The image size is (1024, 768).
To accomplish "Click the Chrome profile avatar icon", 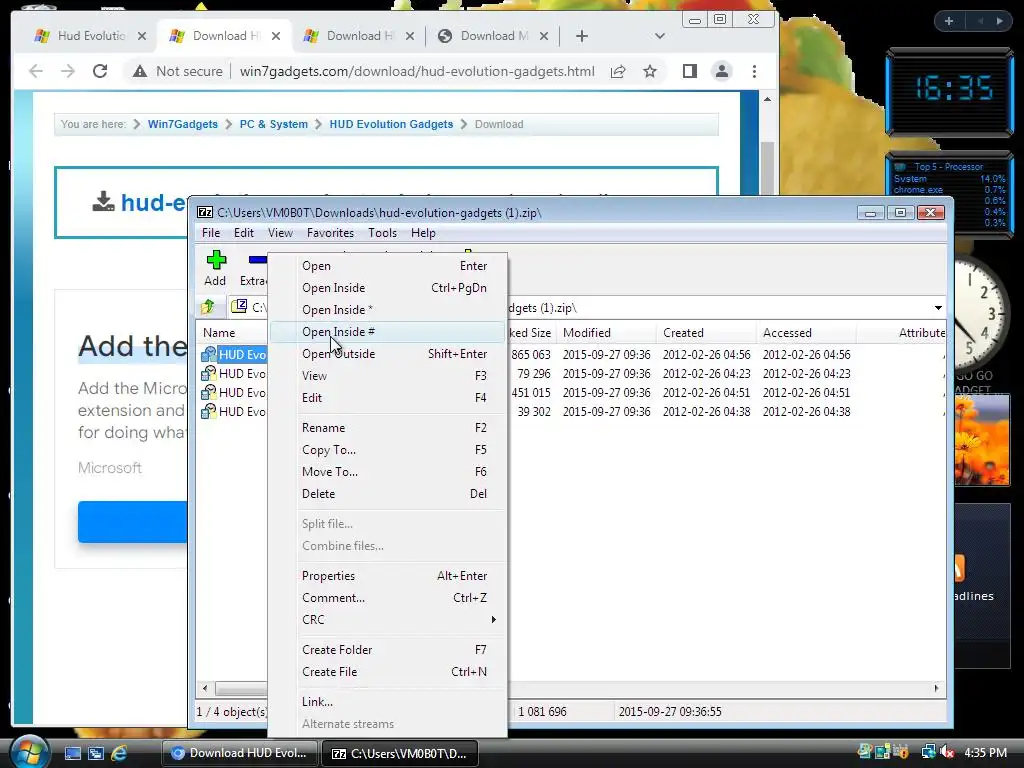I will (722, 71).
